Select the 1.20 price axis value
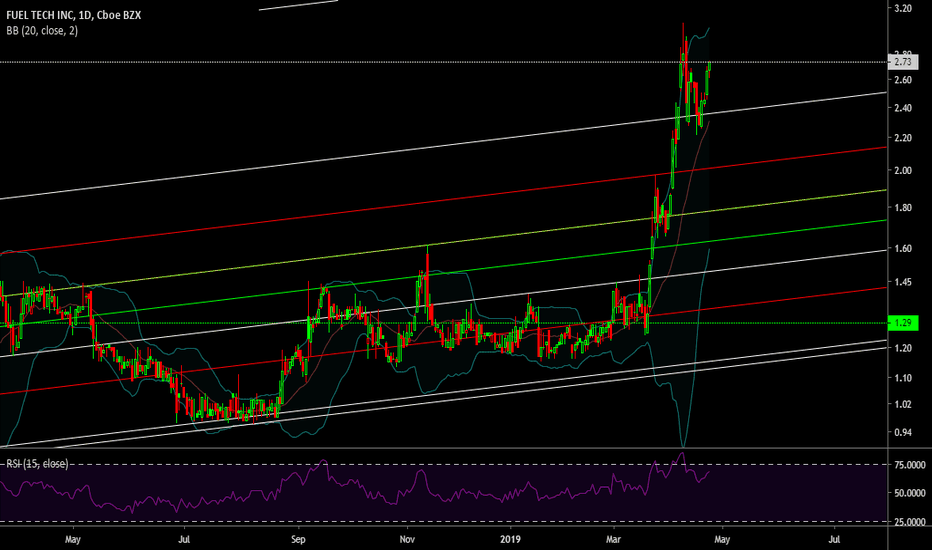The width and height of the screenshot is (932, 550). coord(903,348)
